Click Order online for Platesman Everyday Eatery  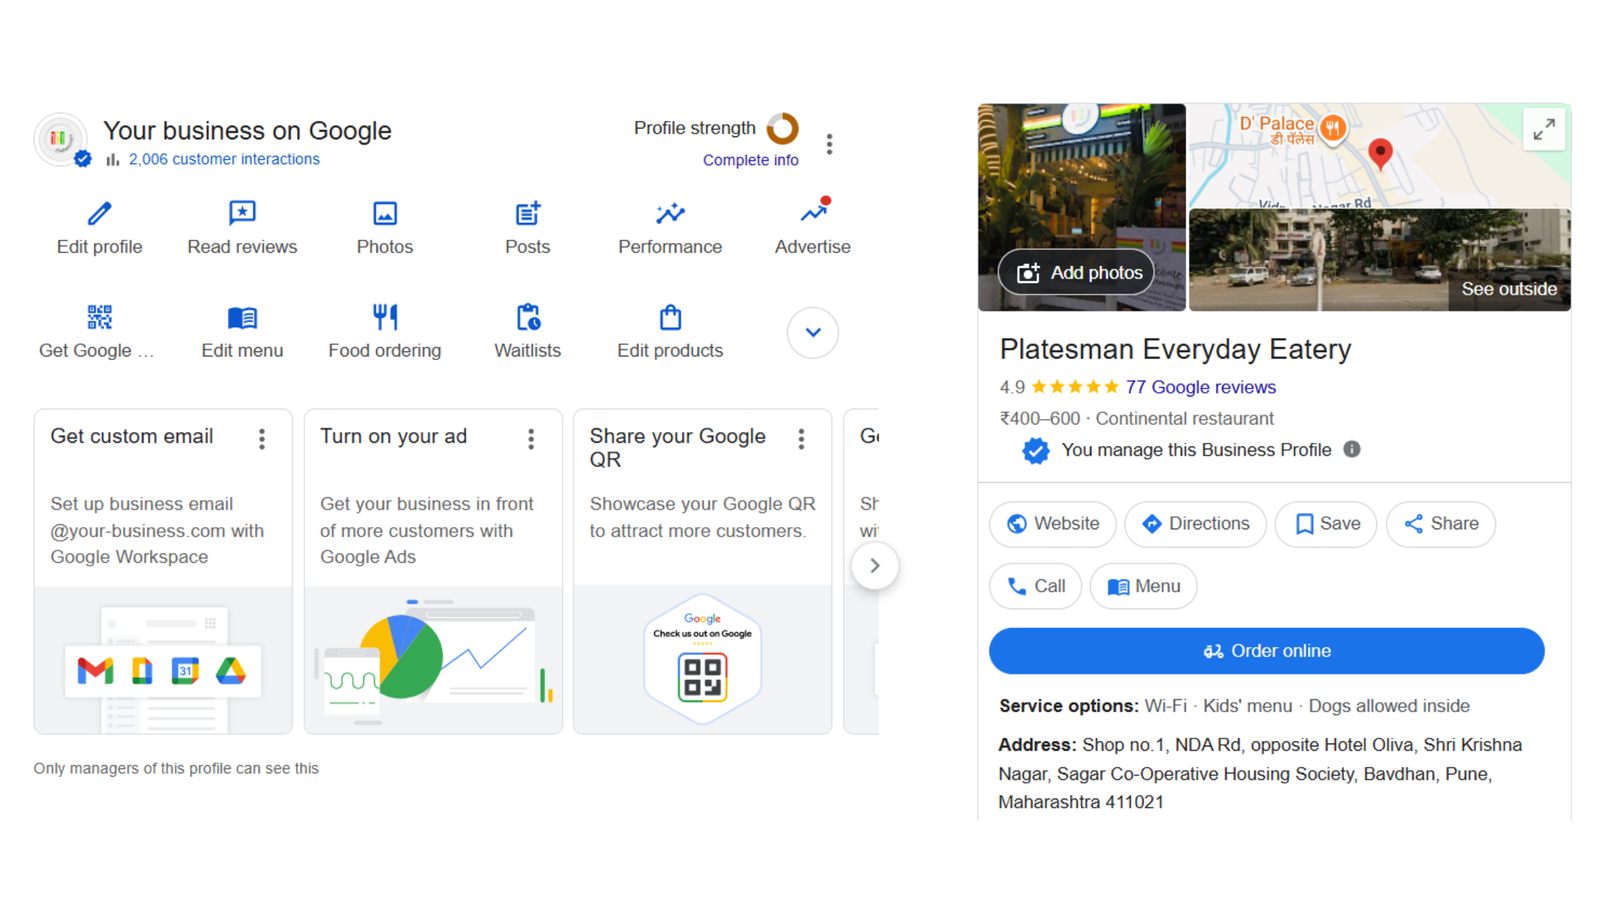1266,650
